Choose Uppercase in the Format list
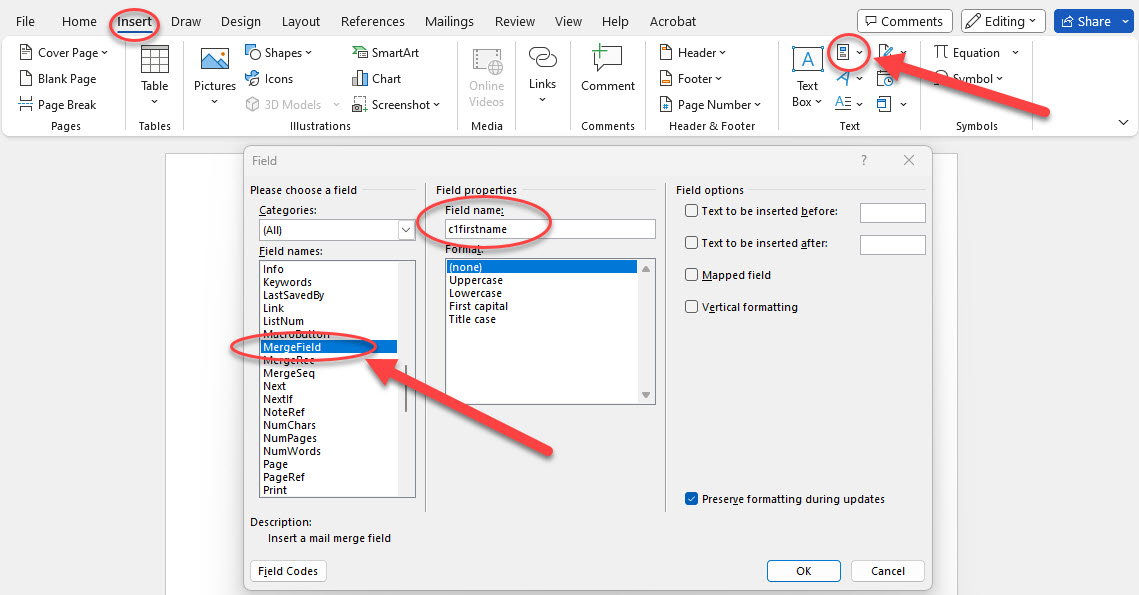Viewport: 1139px width, 595px height. (475, 280)
